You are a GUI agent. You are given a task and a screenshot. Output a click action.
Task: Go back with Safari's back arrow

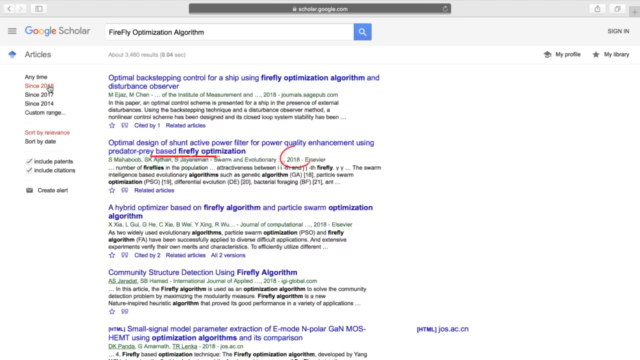pos(9,9)
